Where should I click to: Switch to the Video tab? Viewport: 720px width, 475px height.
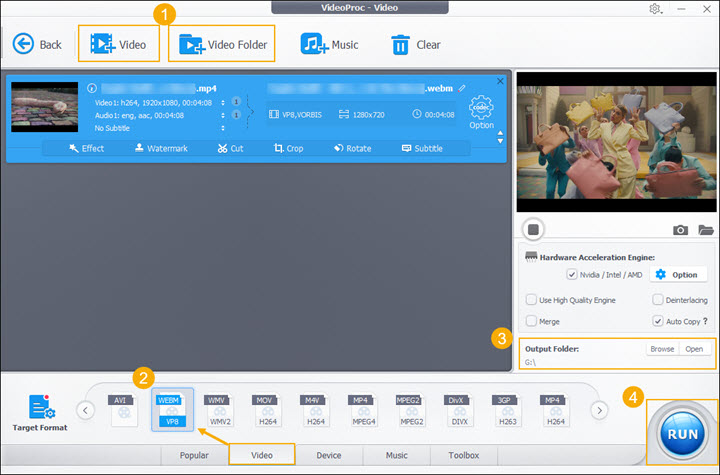(x=262, y=454)
